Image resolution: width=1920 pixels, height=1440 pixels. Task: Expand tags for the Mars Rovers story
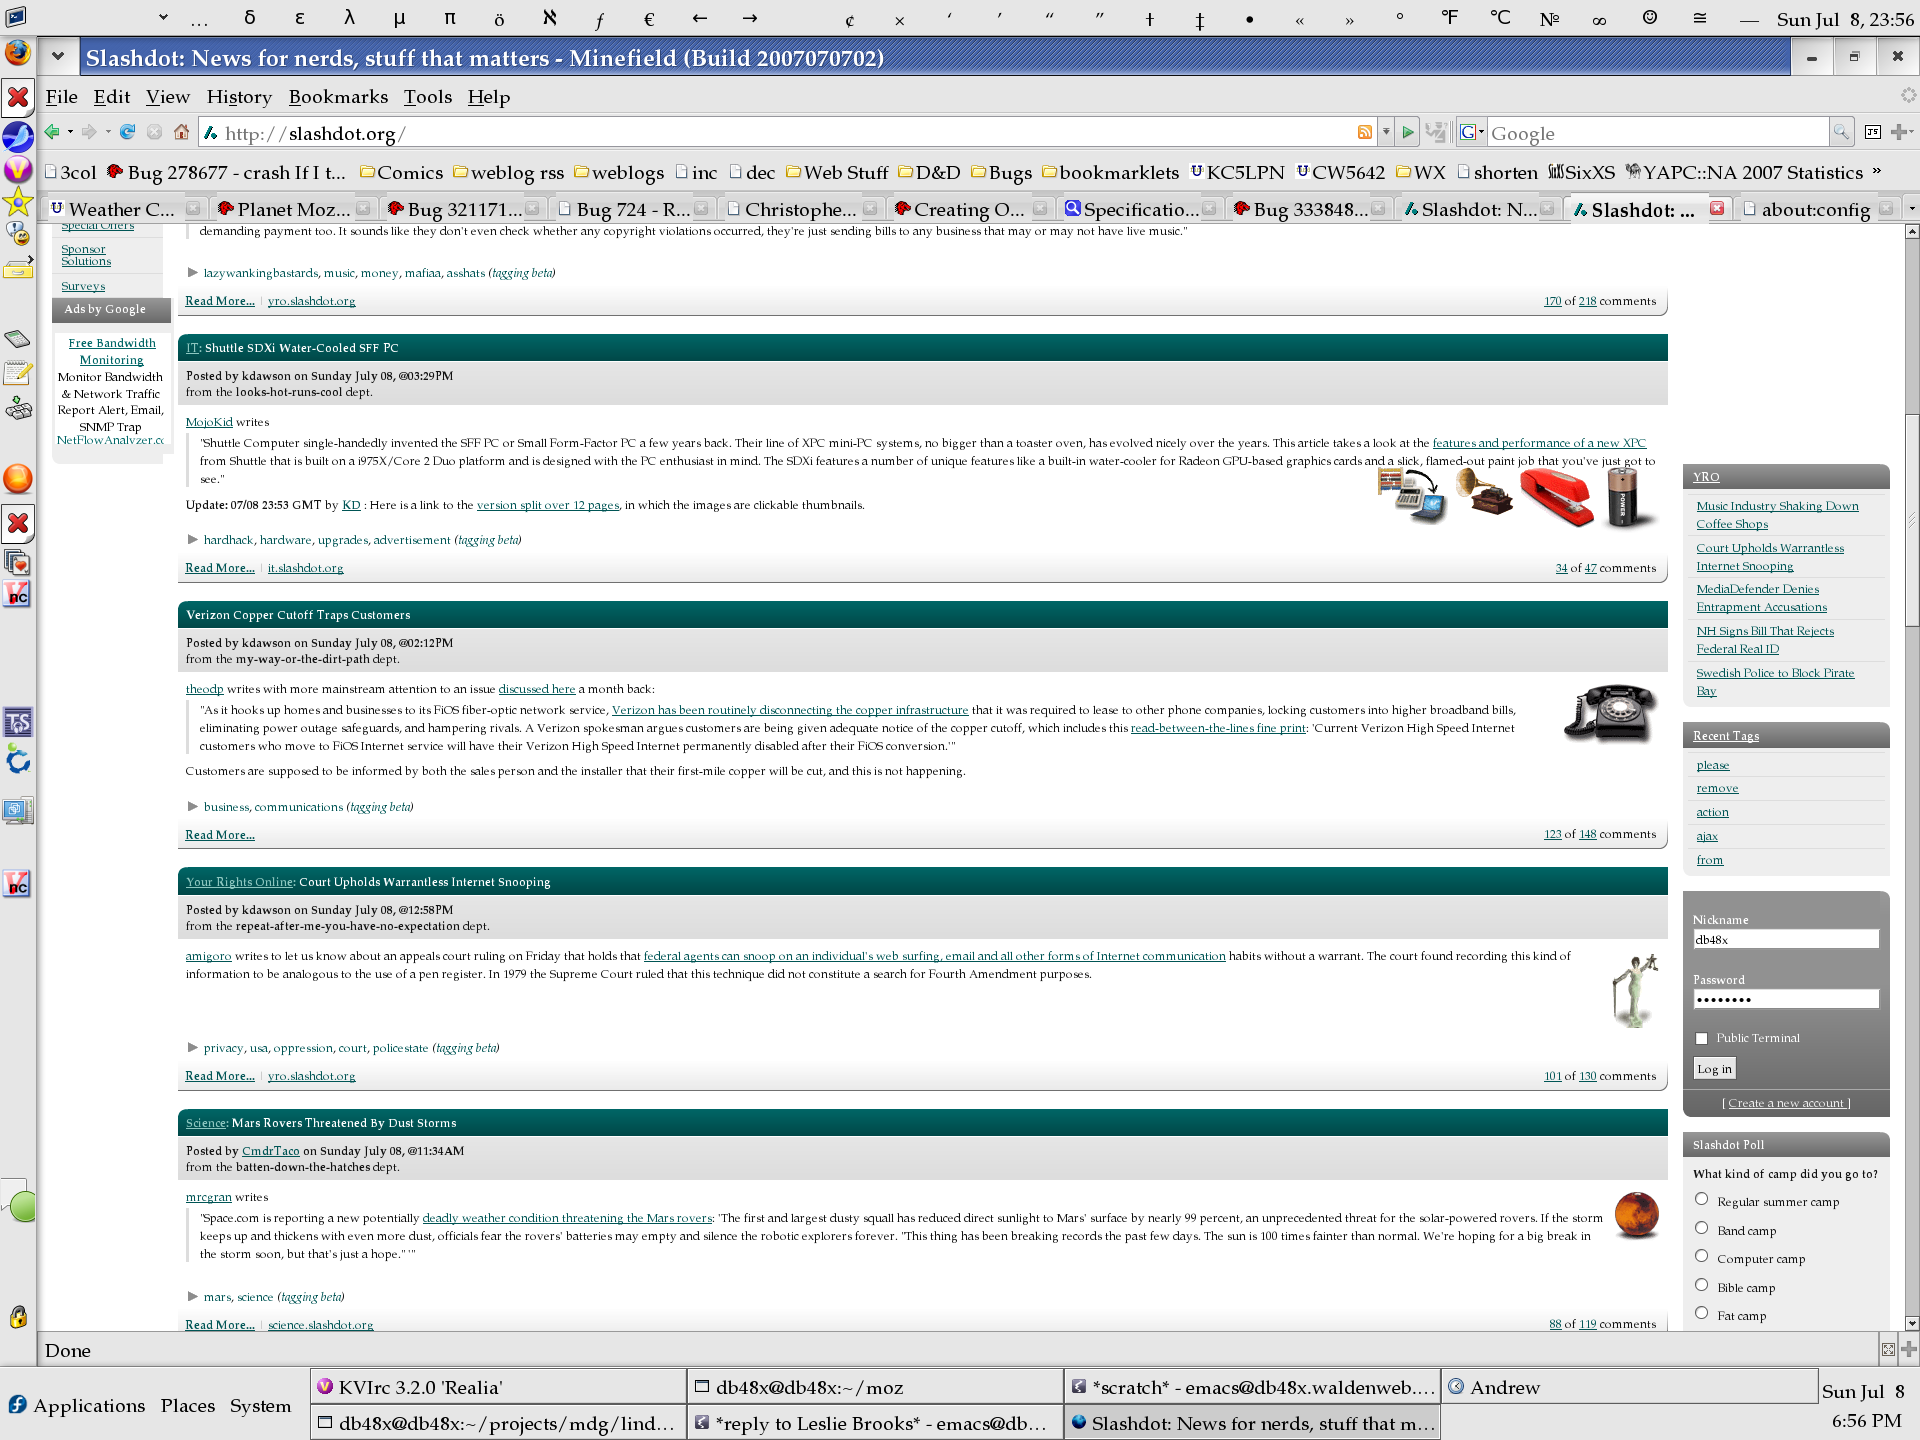192,1296
